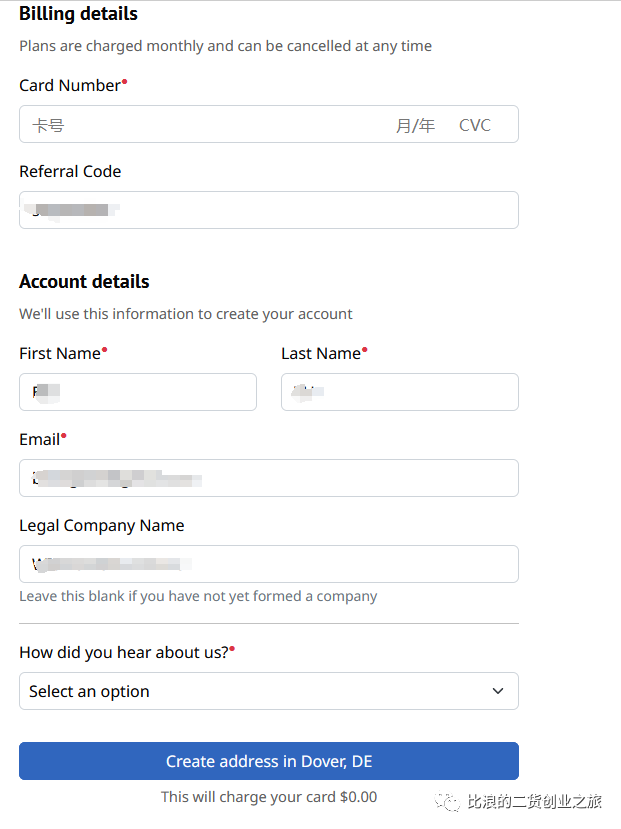Viewport: 621px width, 829px height.
Task: Click the 'Email' field label
Action: click(42, 439)
